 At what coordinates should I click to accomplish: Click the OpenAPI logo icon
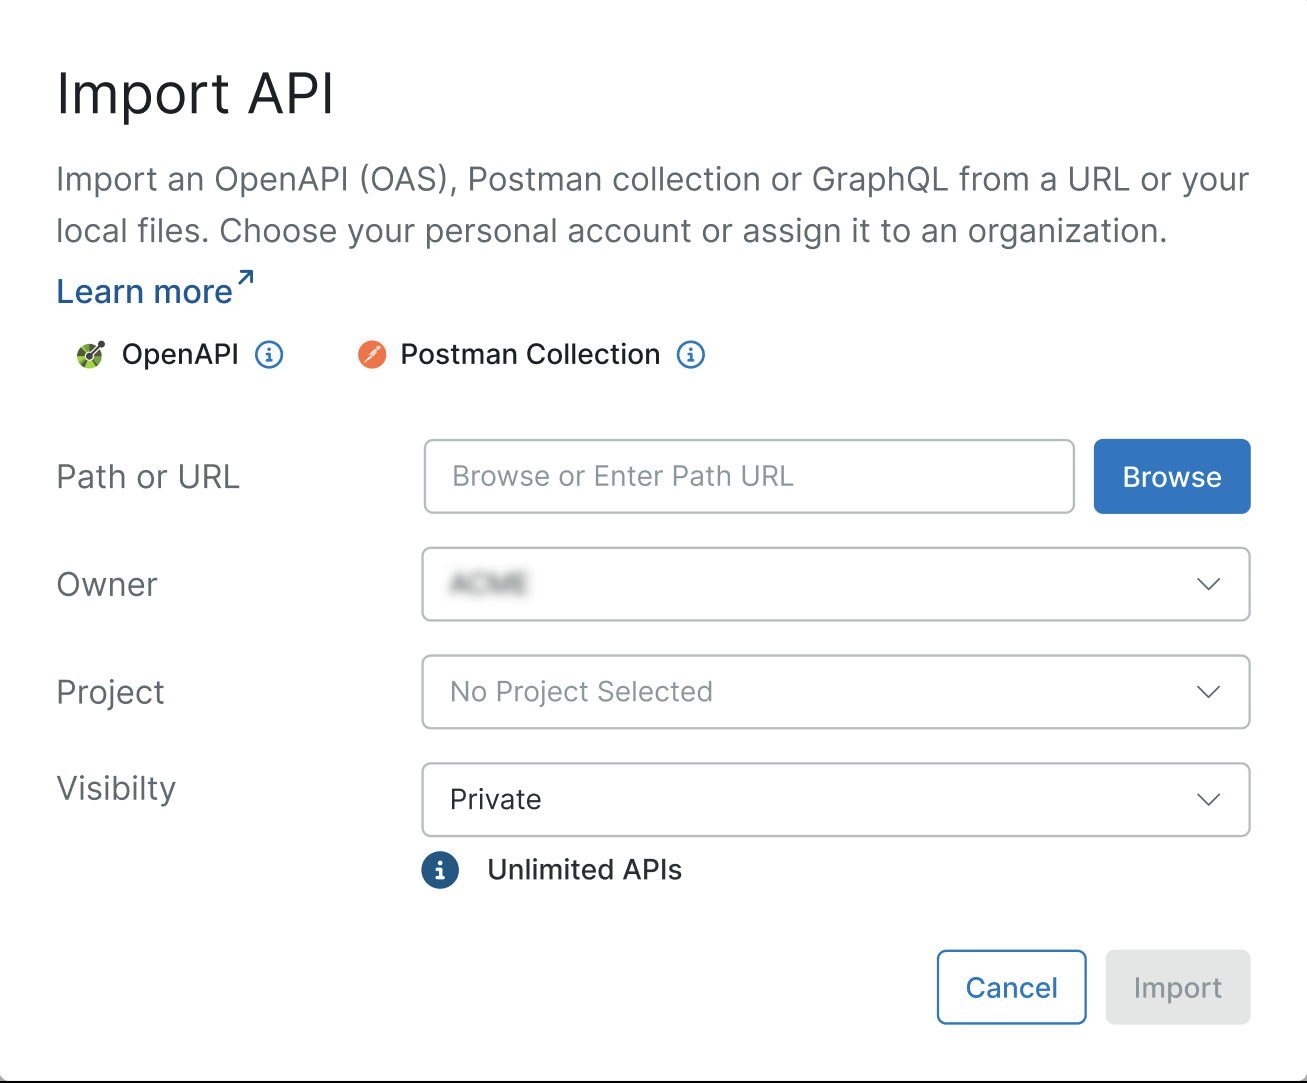89,355
